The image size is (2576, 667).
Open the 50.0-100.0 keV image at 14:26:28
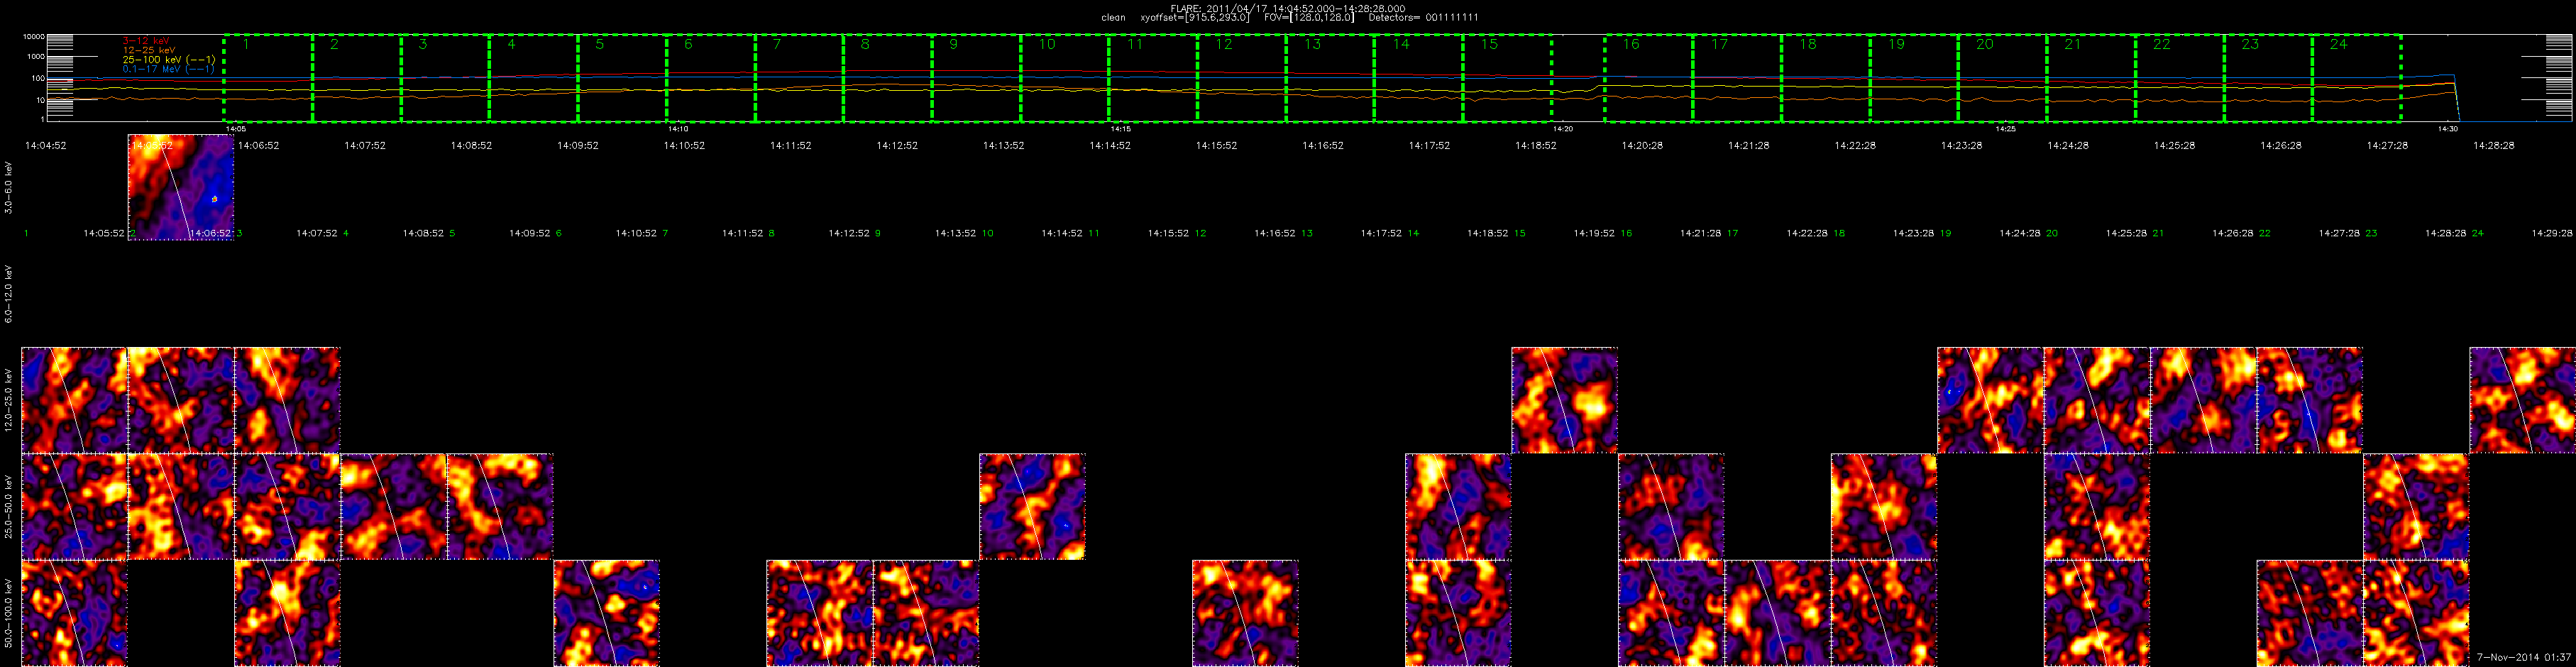coord(2309,613)
